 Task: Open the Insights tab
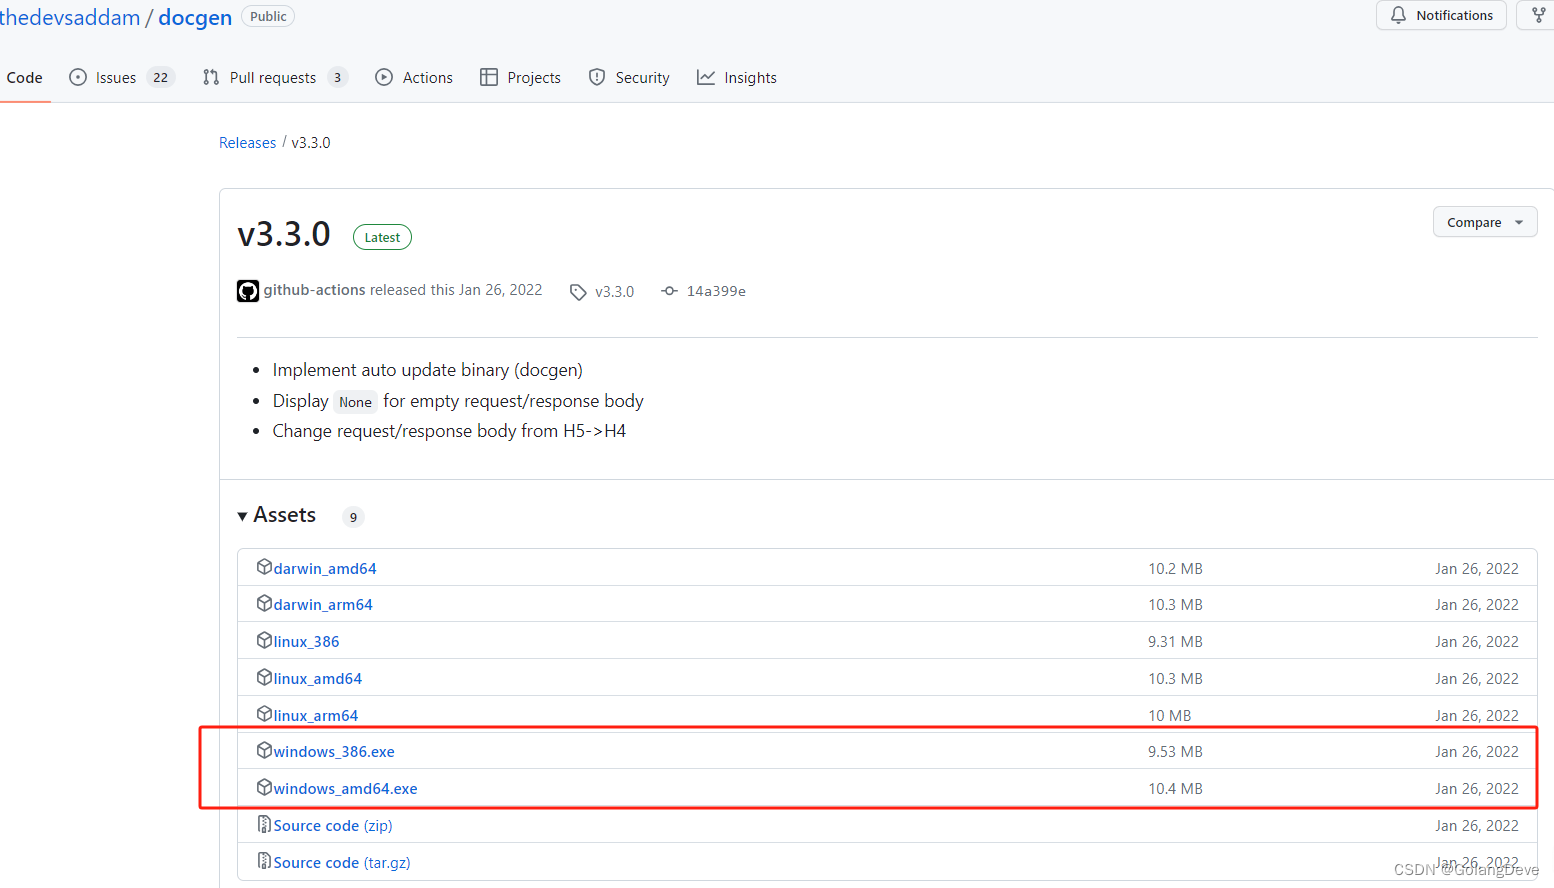click(x=737, y=78)
